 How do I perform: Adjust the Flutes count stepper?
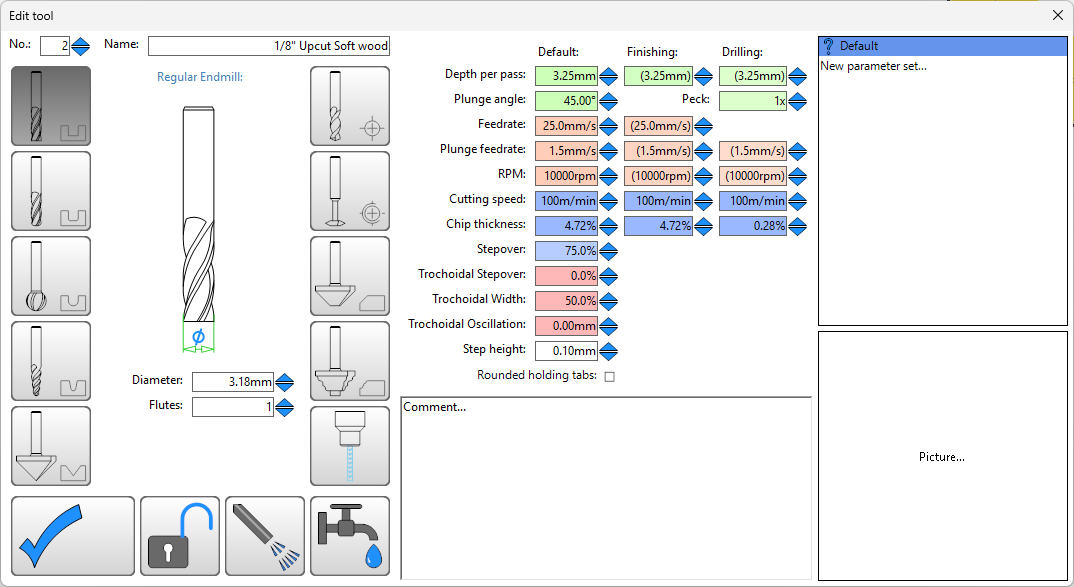click(x=285, y=407)
